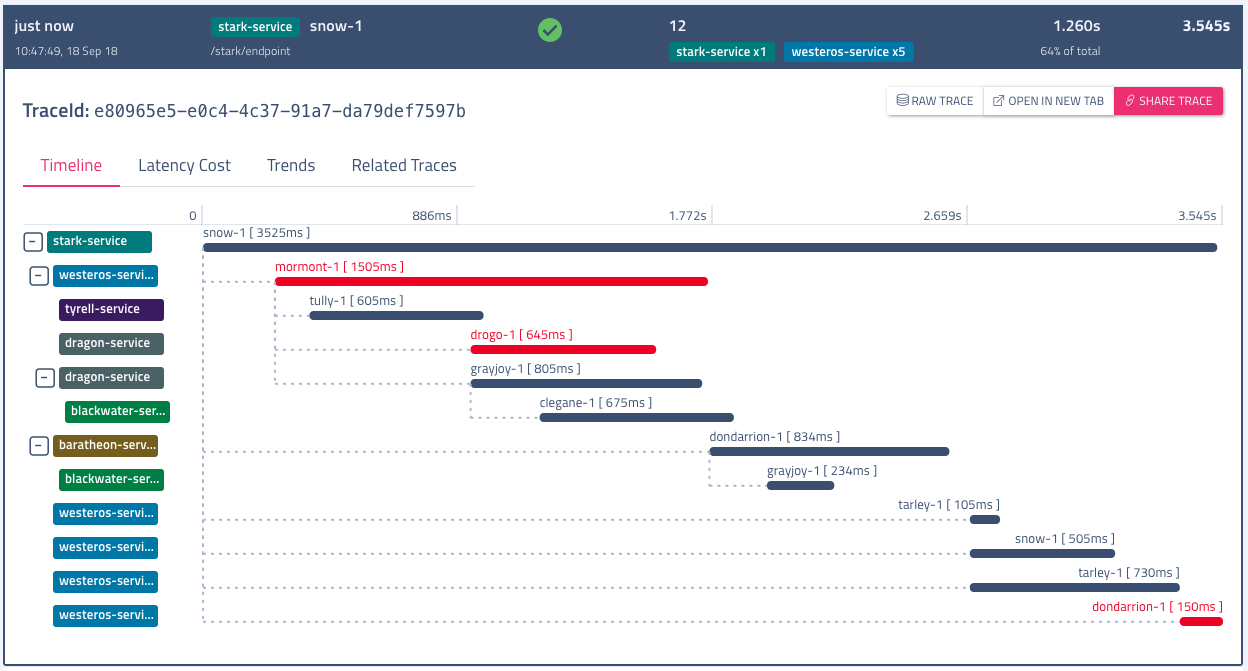Click the drogo-1 [ 645ms ] label
The width and height of the screenshot is (1248, 671).
521,335
